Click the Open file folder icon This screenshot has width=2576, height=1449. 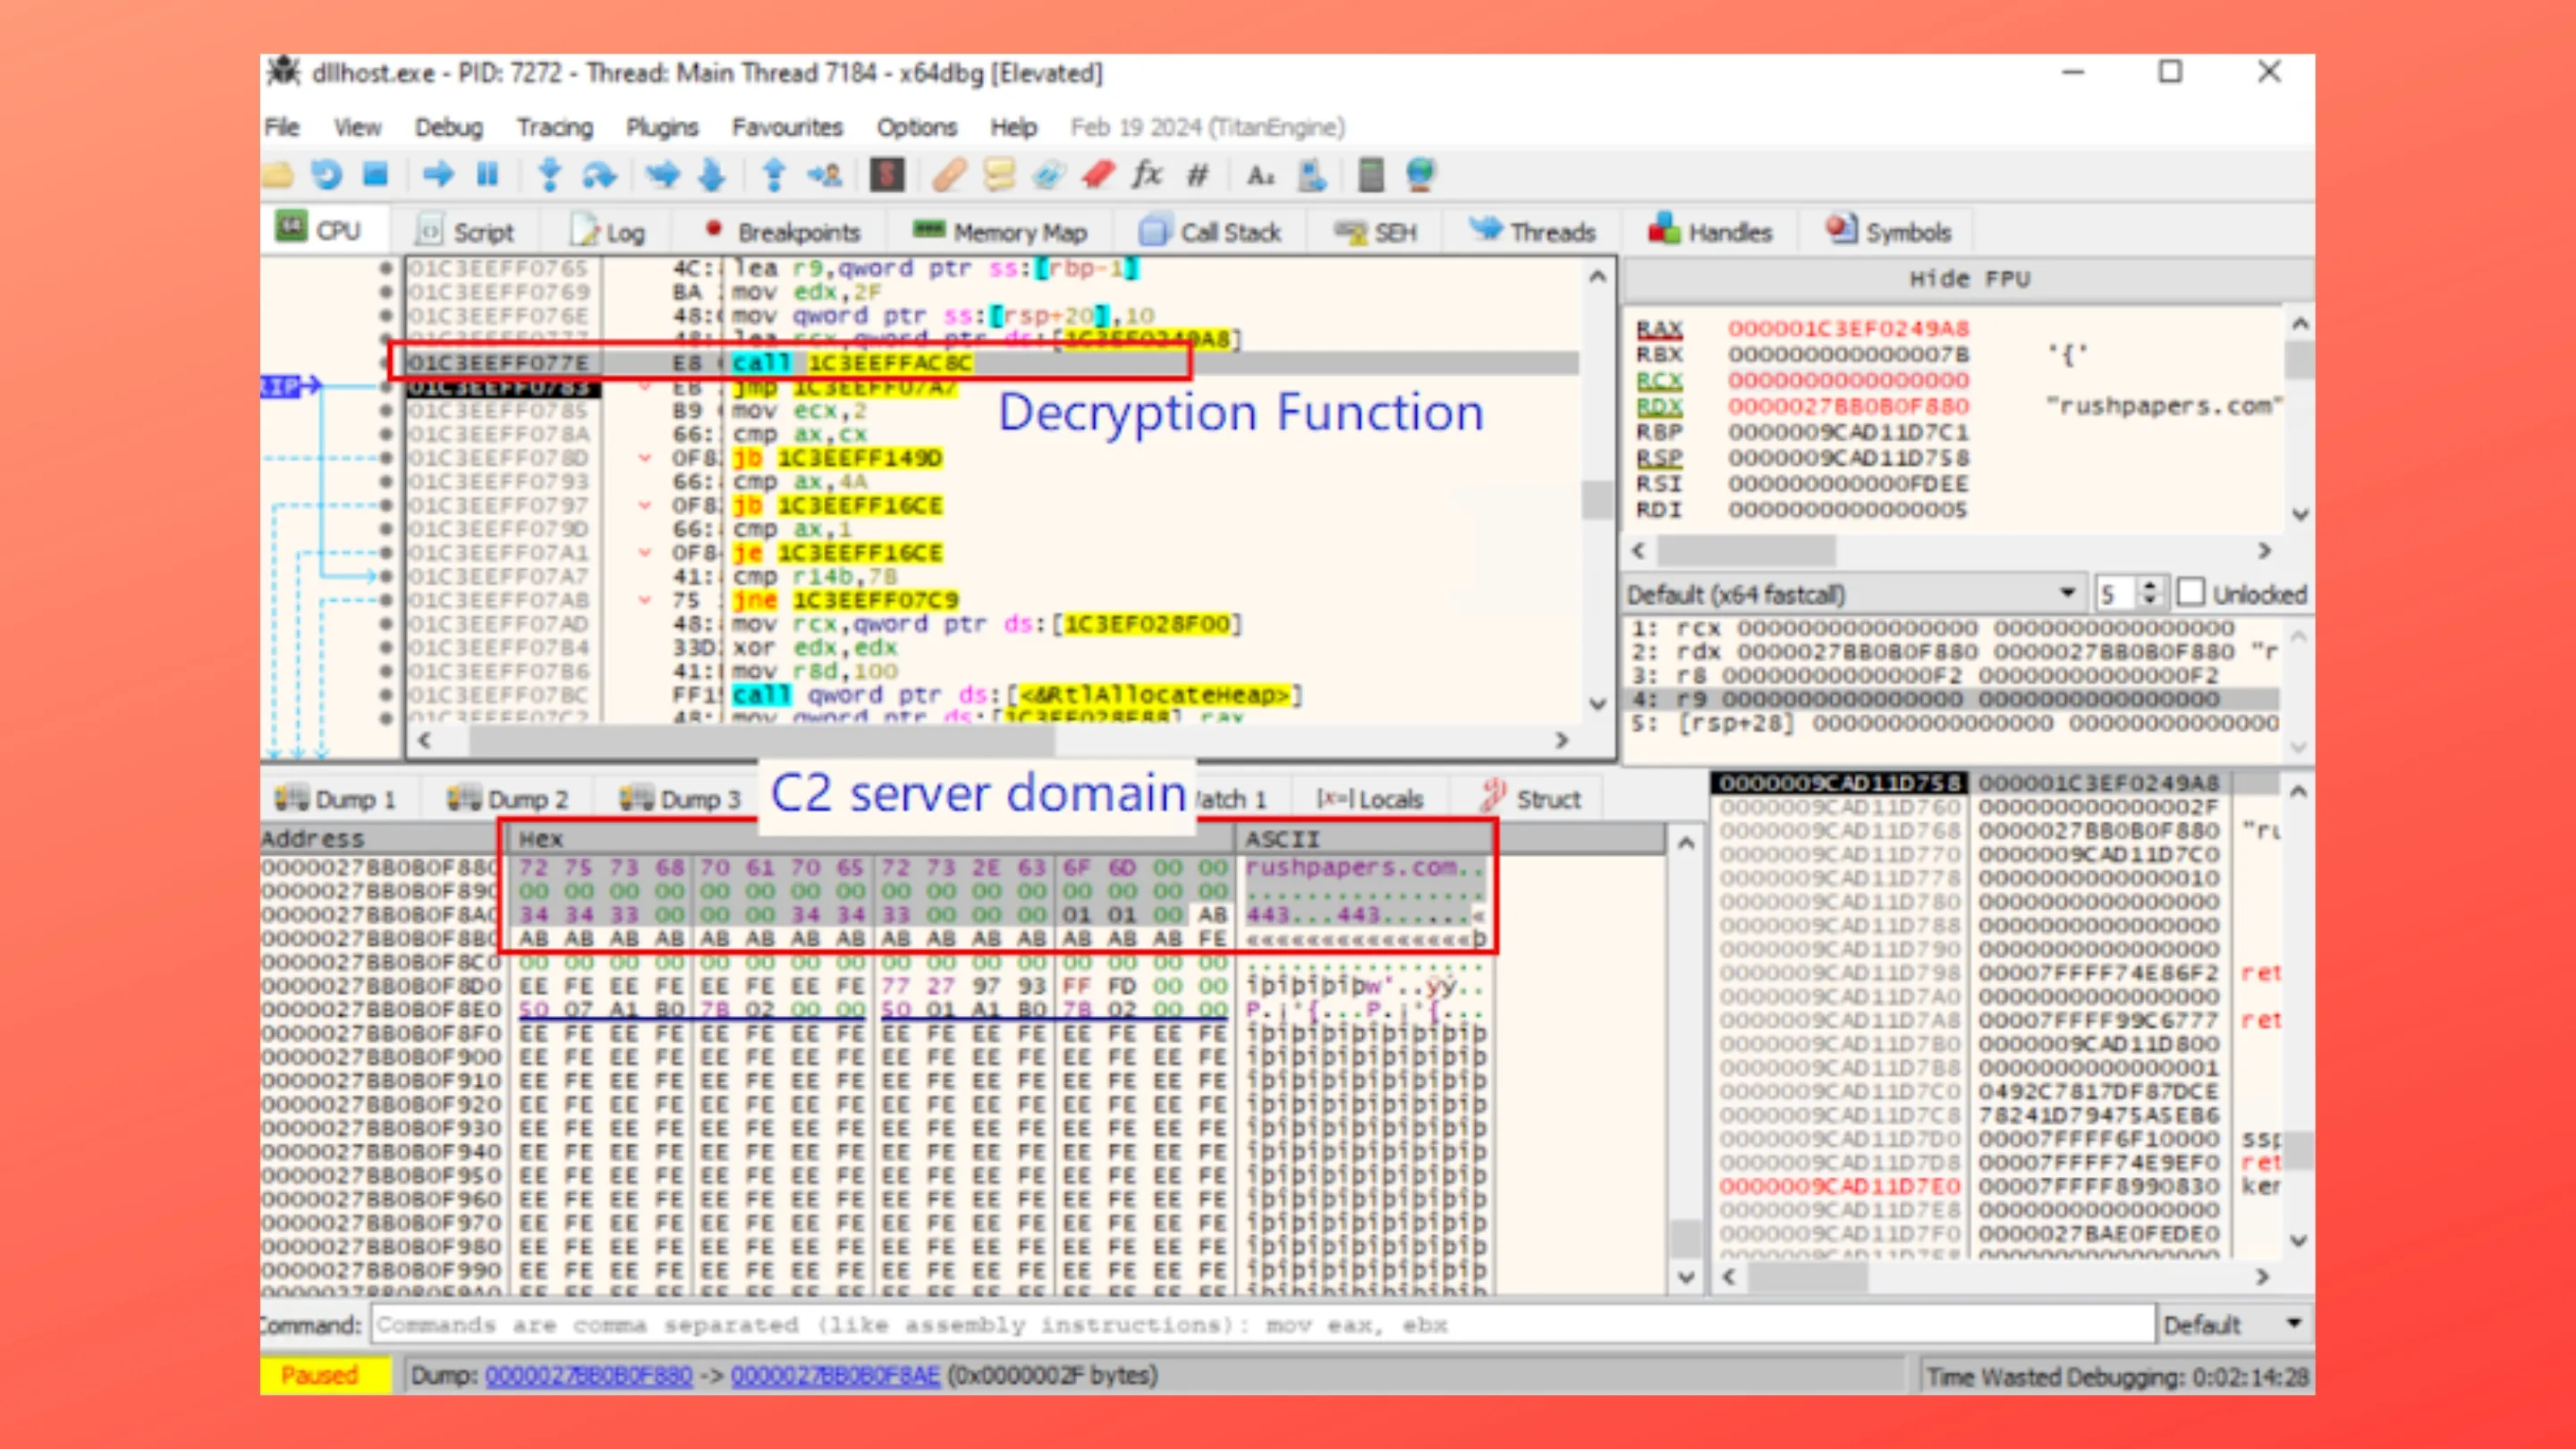coord(279,175)
